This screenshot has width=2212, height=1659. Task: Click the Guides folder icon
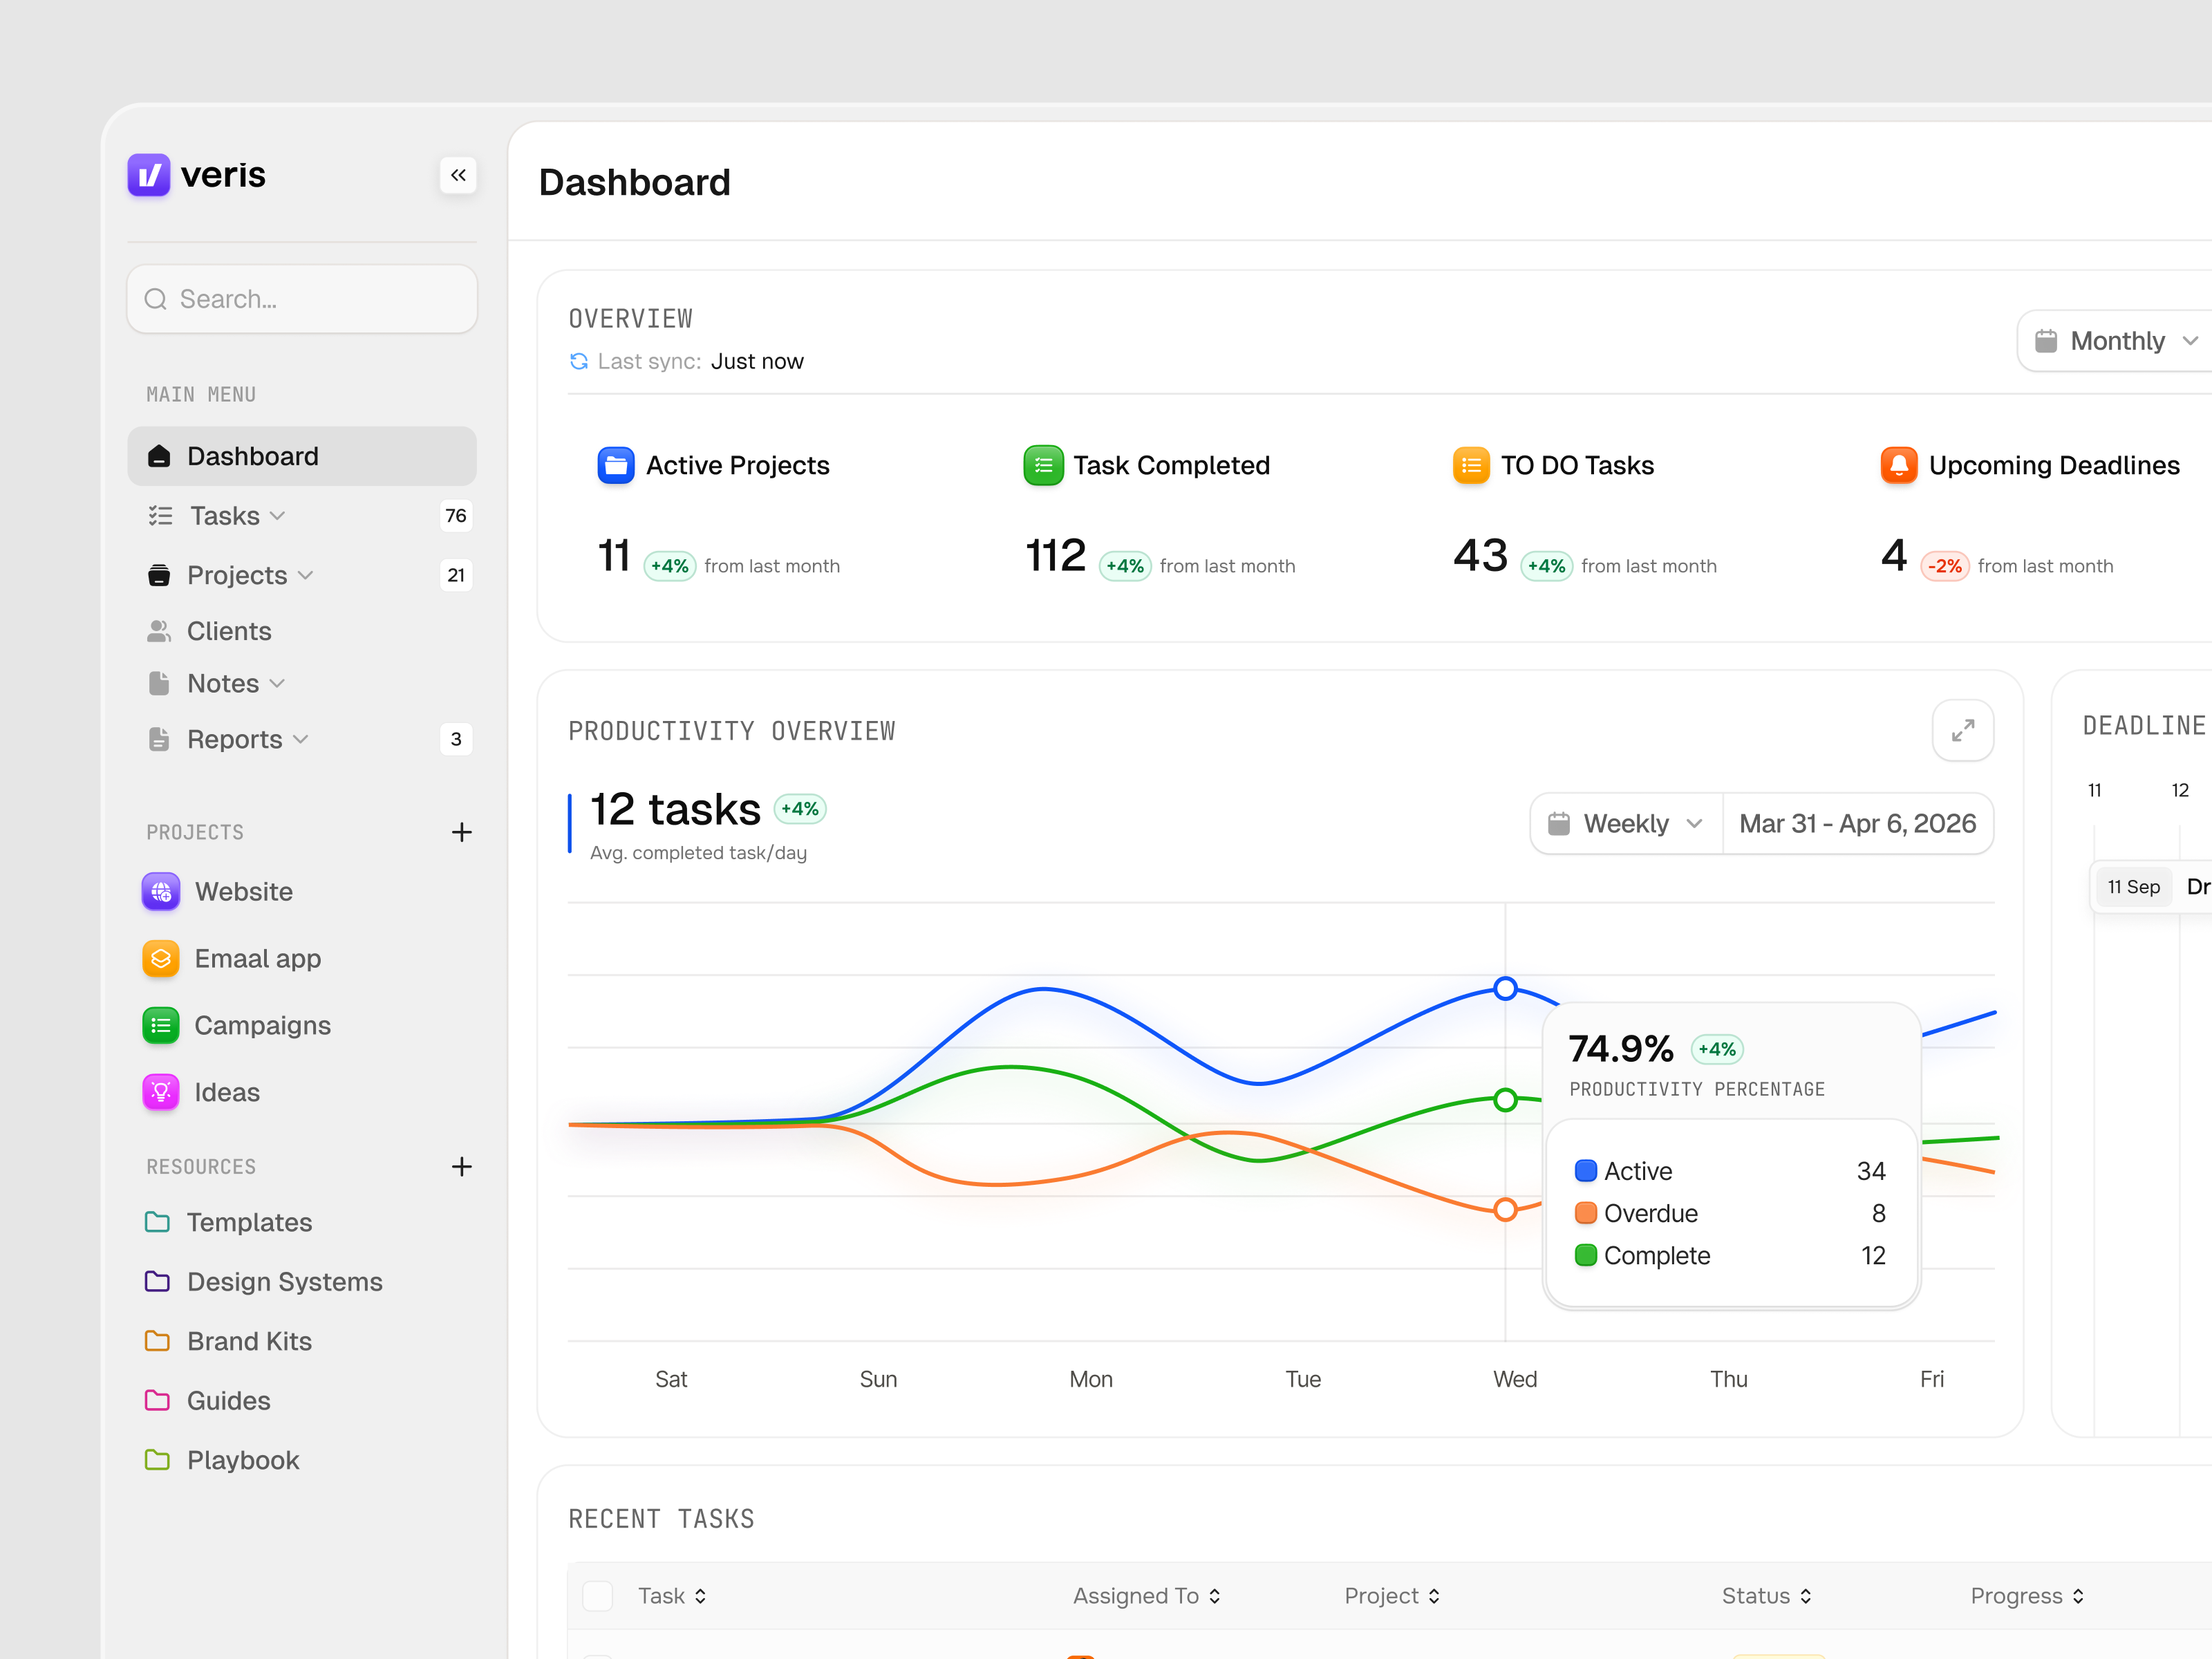[x=158, y=1400]
